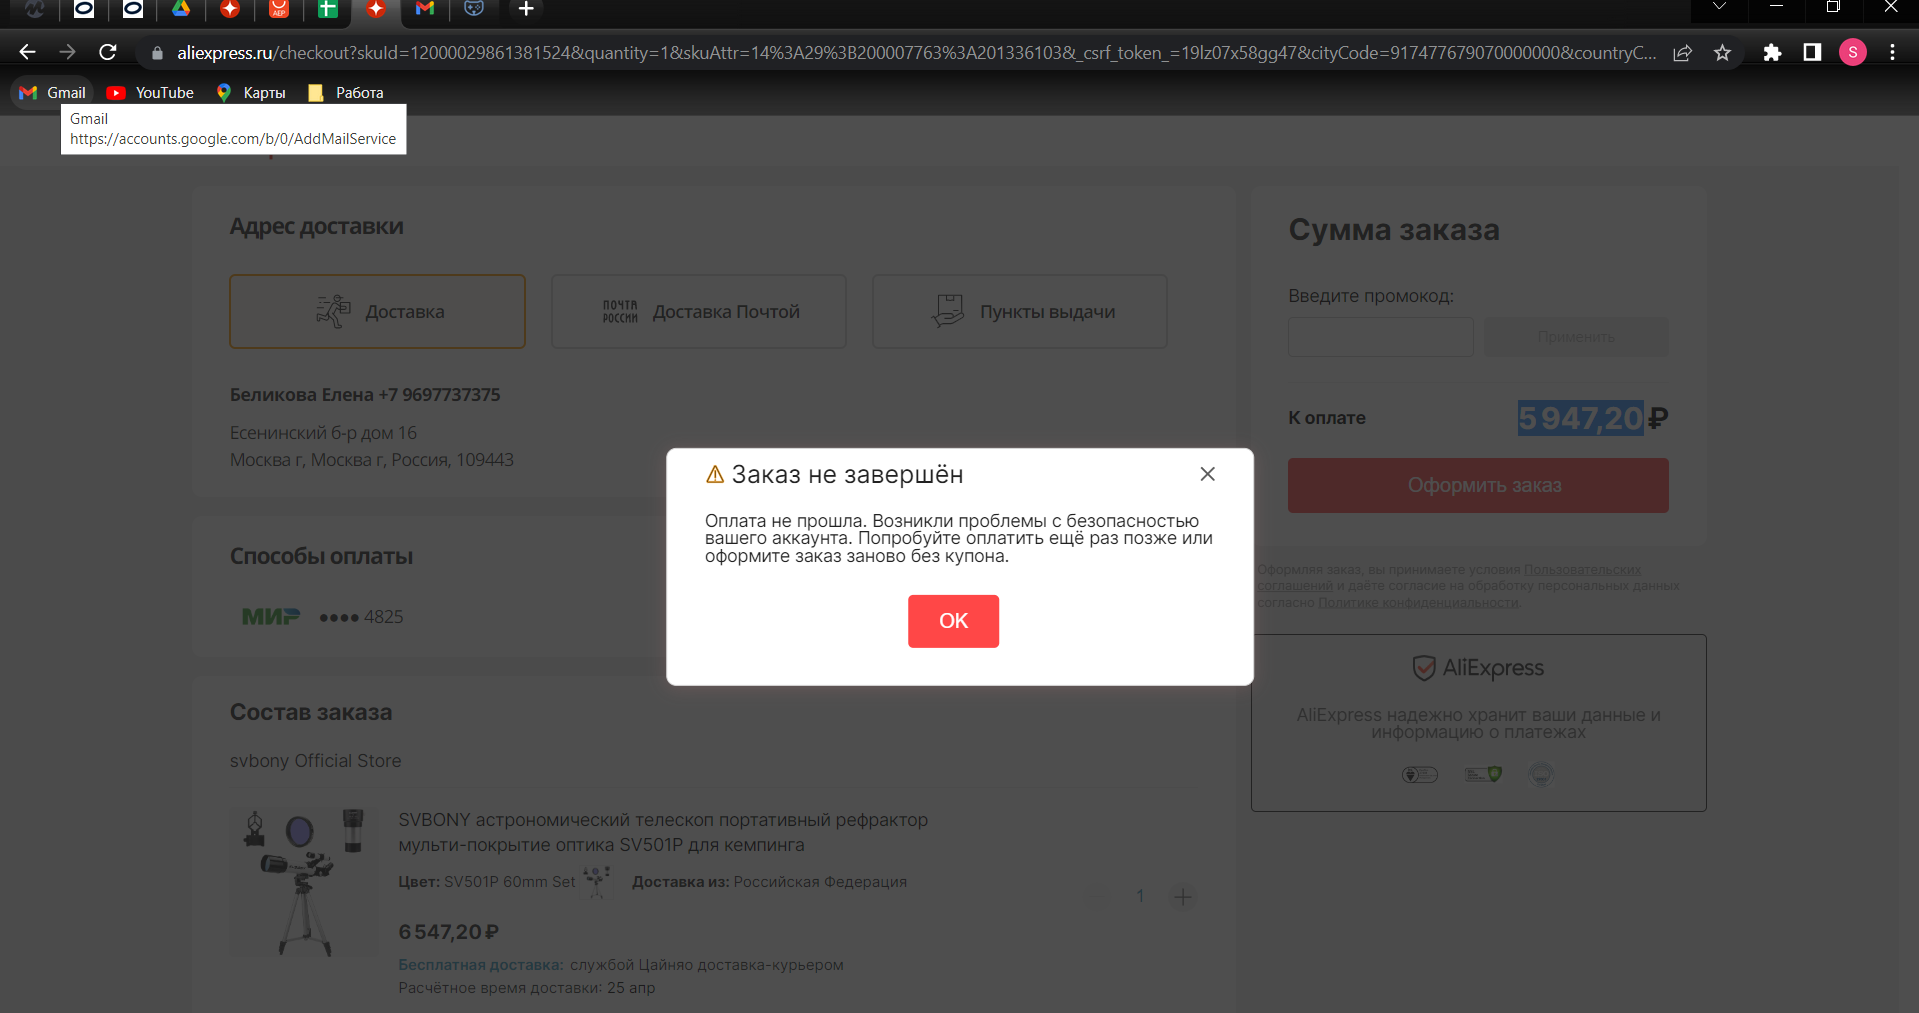The height and width of the screenshot is (1013, 1919).
Task: Switch to the orange AEP shopping bag tab
Action: [x=279, y=9]
